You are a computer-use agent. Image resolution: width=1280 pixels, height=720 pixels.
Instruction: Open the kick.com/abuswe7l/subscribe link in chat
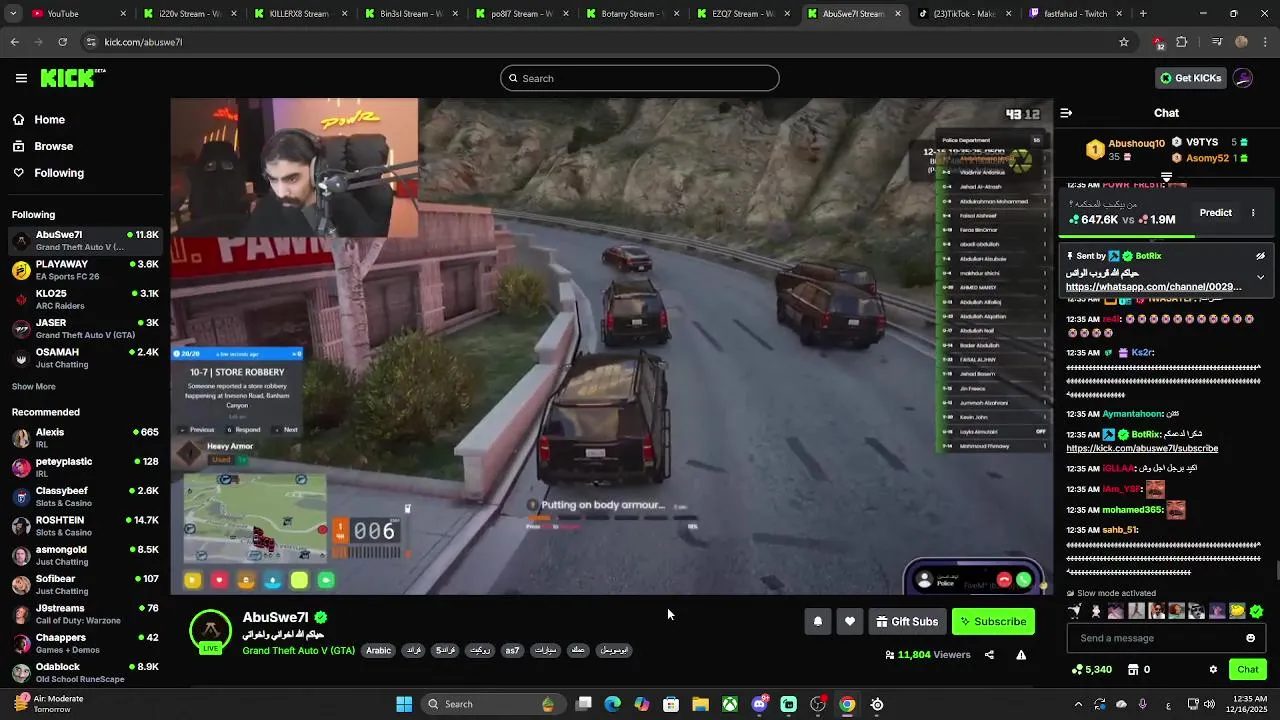tap(1142, 449)
